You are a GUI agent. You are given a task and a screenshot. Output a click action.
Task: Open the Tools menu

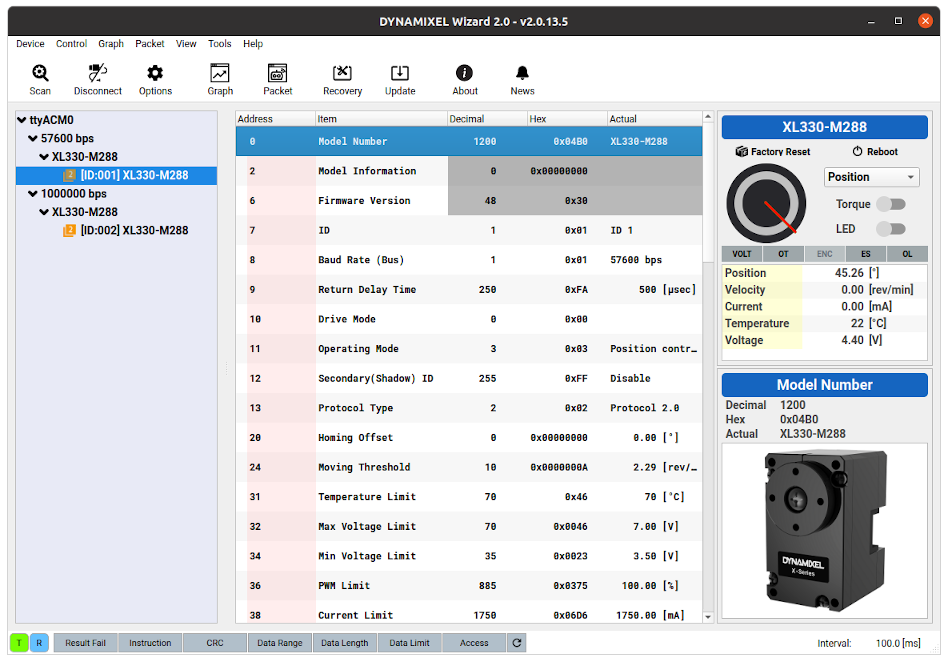tap(219, 44)
